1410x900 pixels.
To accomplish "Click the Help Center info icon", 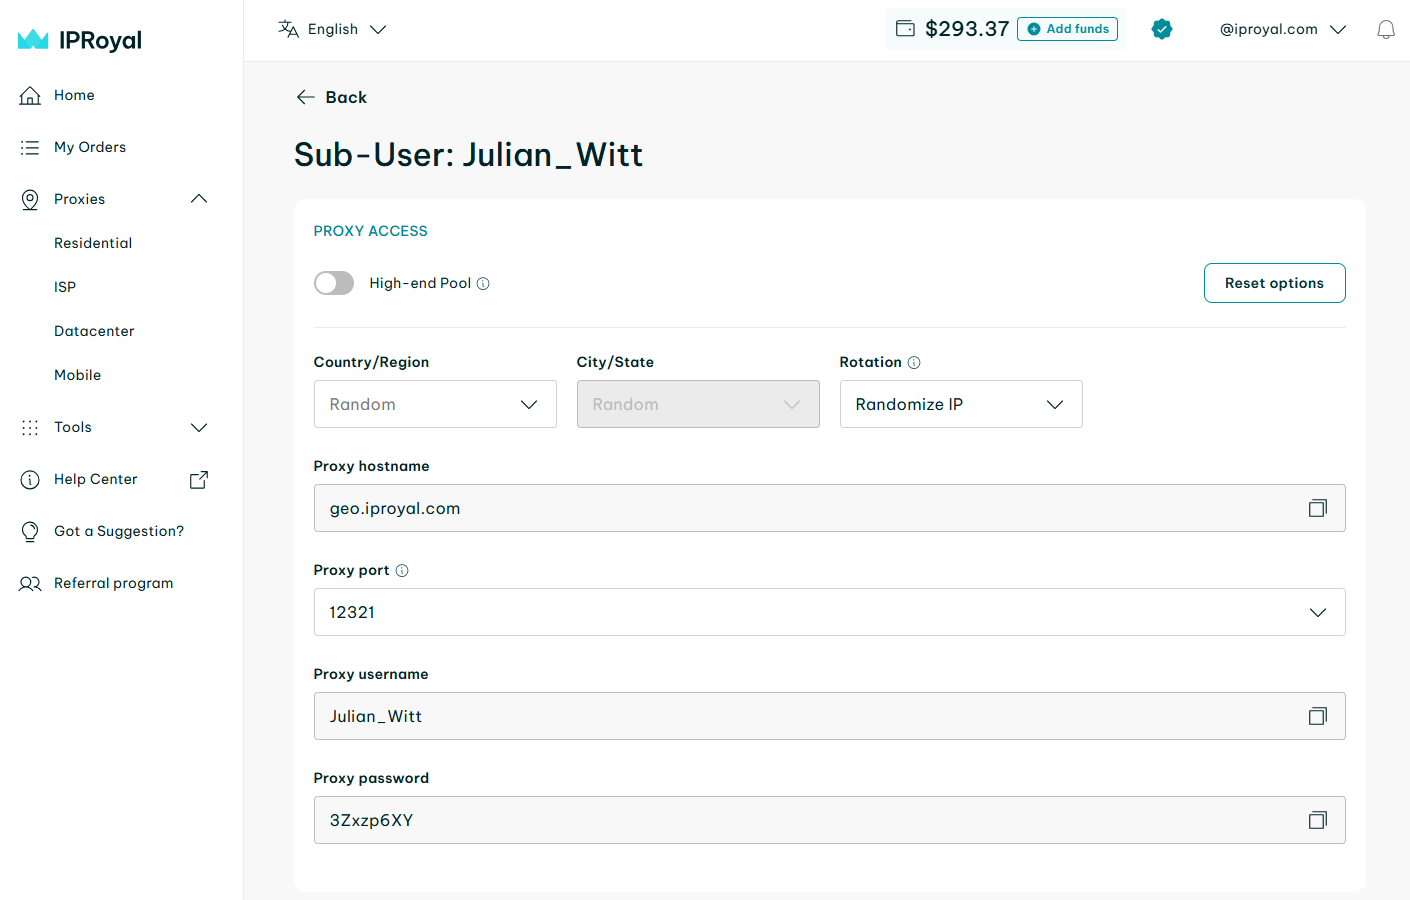I will click(30, 479).
